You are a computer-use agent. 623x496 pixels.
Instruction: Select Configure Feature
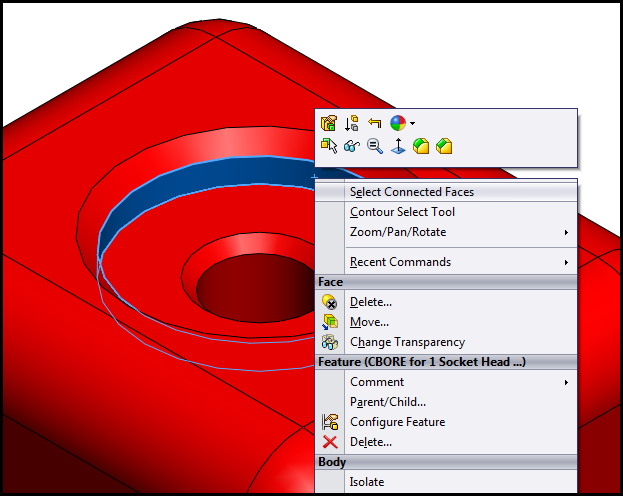tap(446, 422)
